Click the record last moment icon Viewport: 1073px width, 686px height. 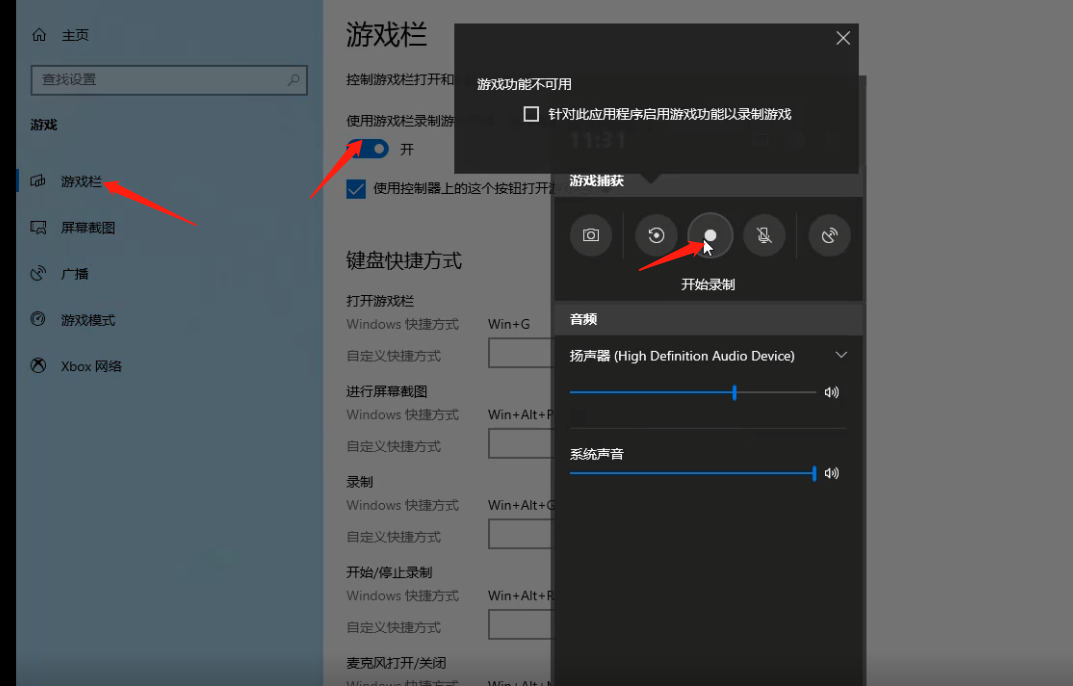655,235
